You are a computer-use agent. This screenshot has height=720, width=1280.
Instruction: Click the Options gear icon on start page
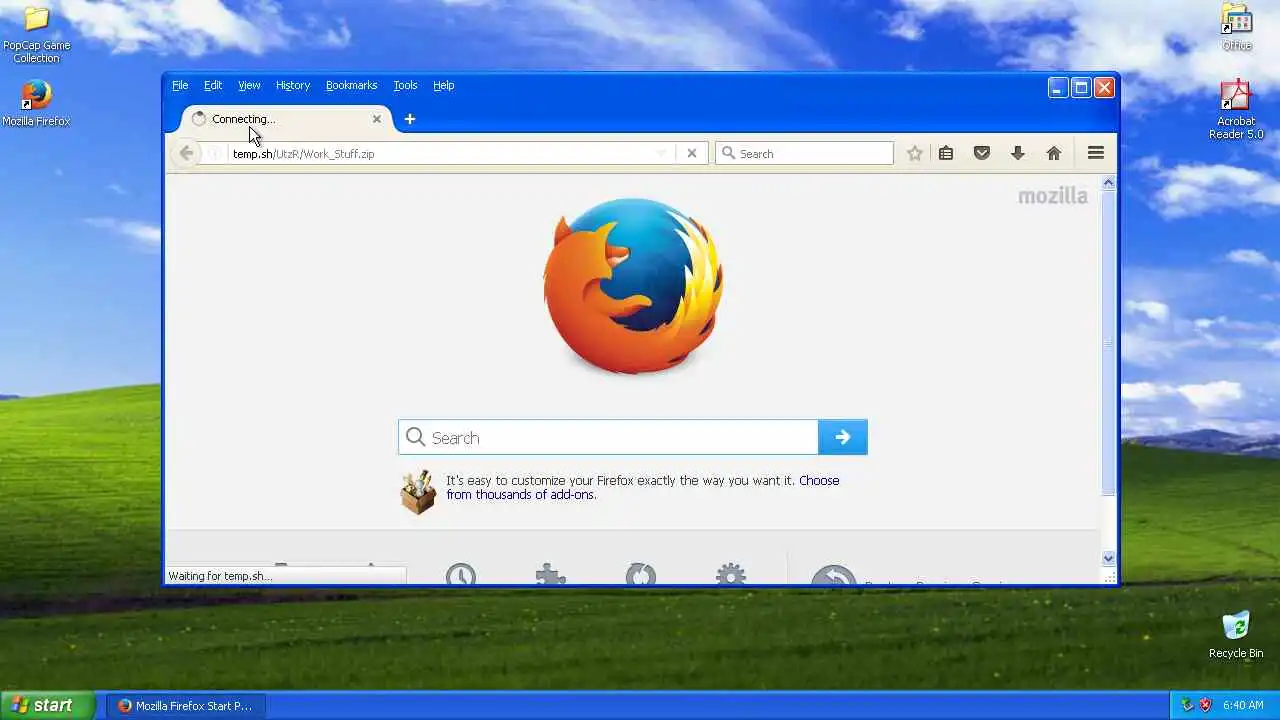(x=731, y=575)
